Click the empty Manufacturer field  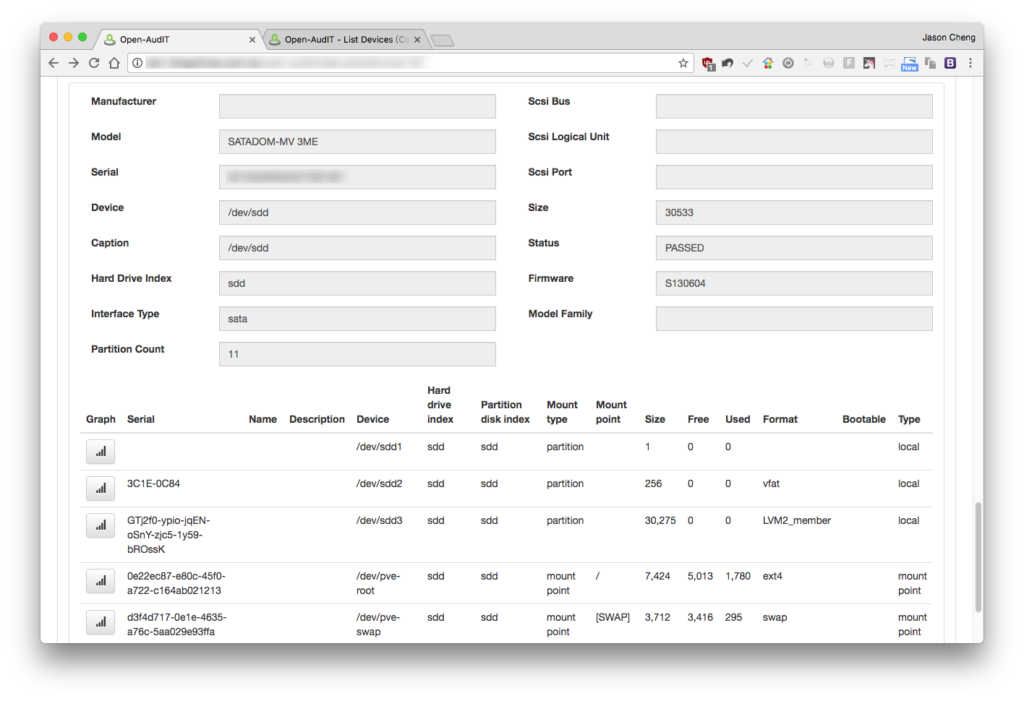pos(357,106)
